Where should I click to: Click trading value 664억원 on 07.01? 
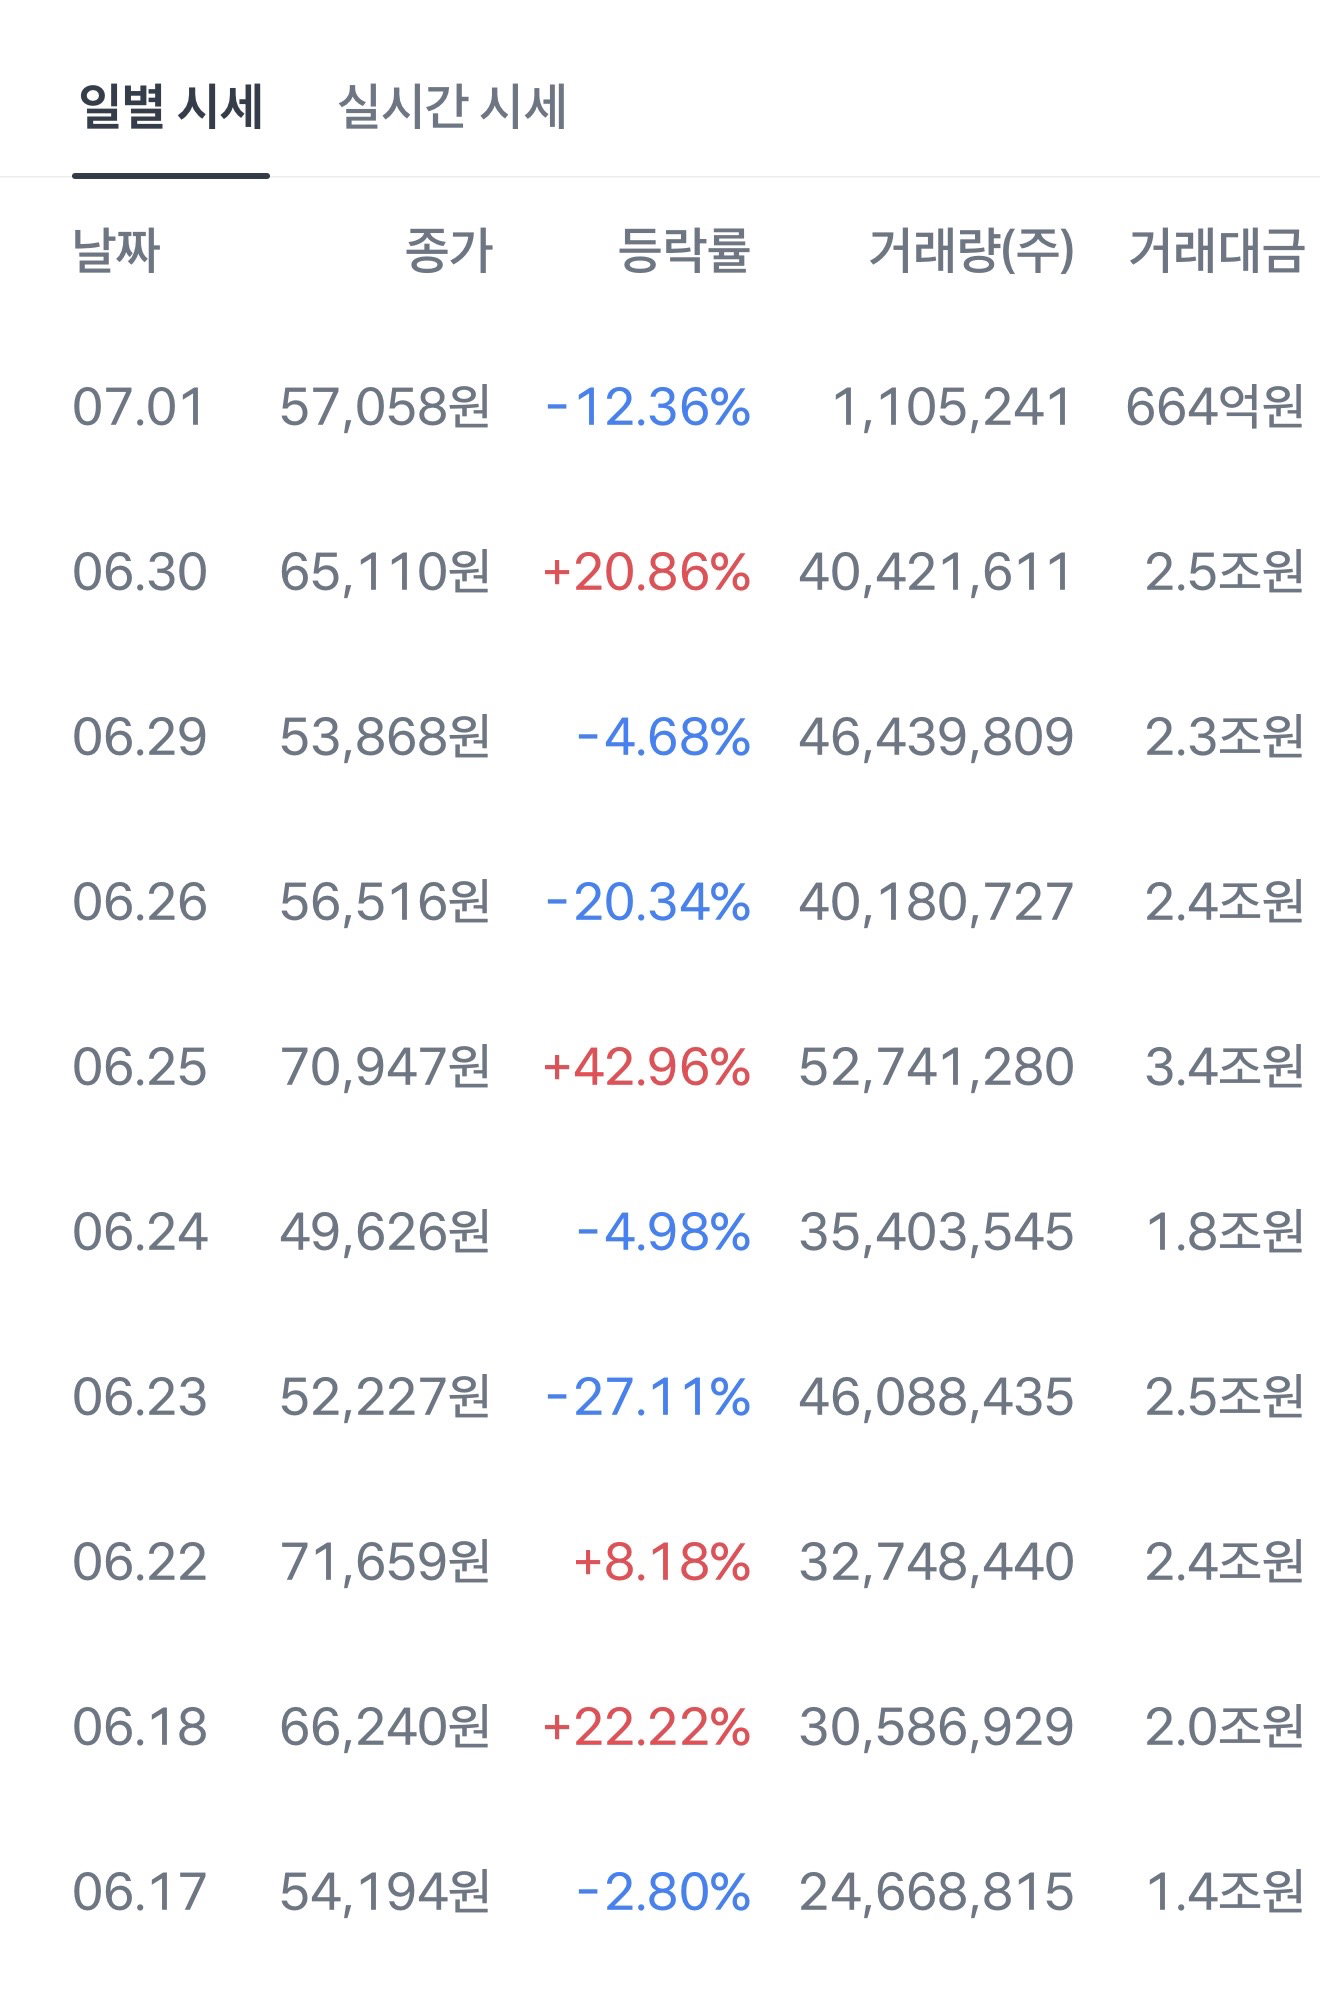1215,408
